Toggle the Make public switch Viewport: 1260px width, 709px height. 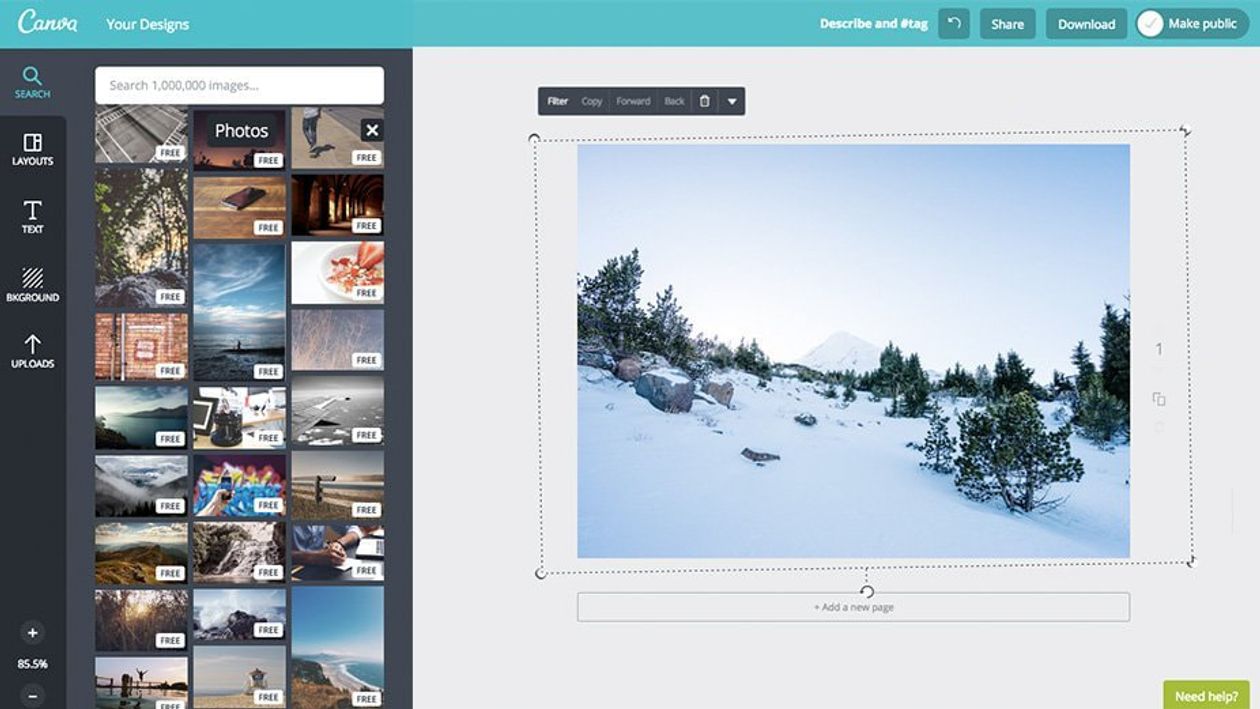1151,24
